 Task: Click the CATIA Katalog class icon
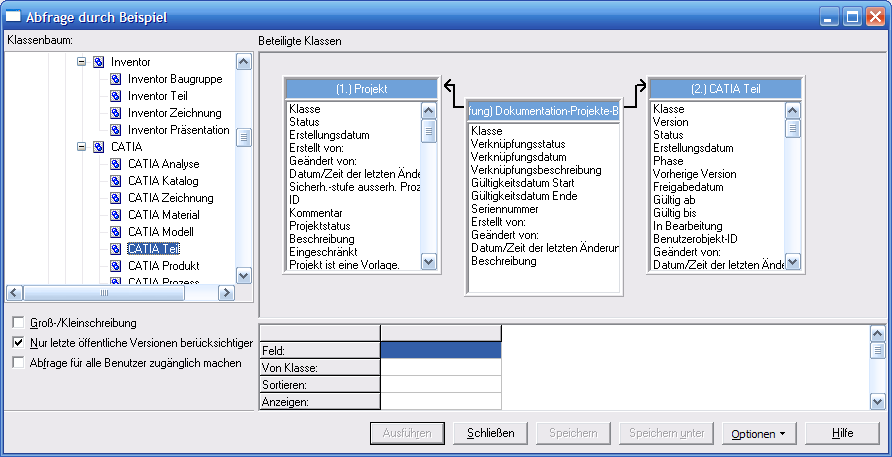[115, 181]
